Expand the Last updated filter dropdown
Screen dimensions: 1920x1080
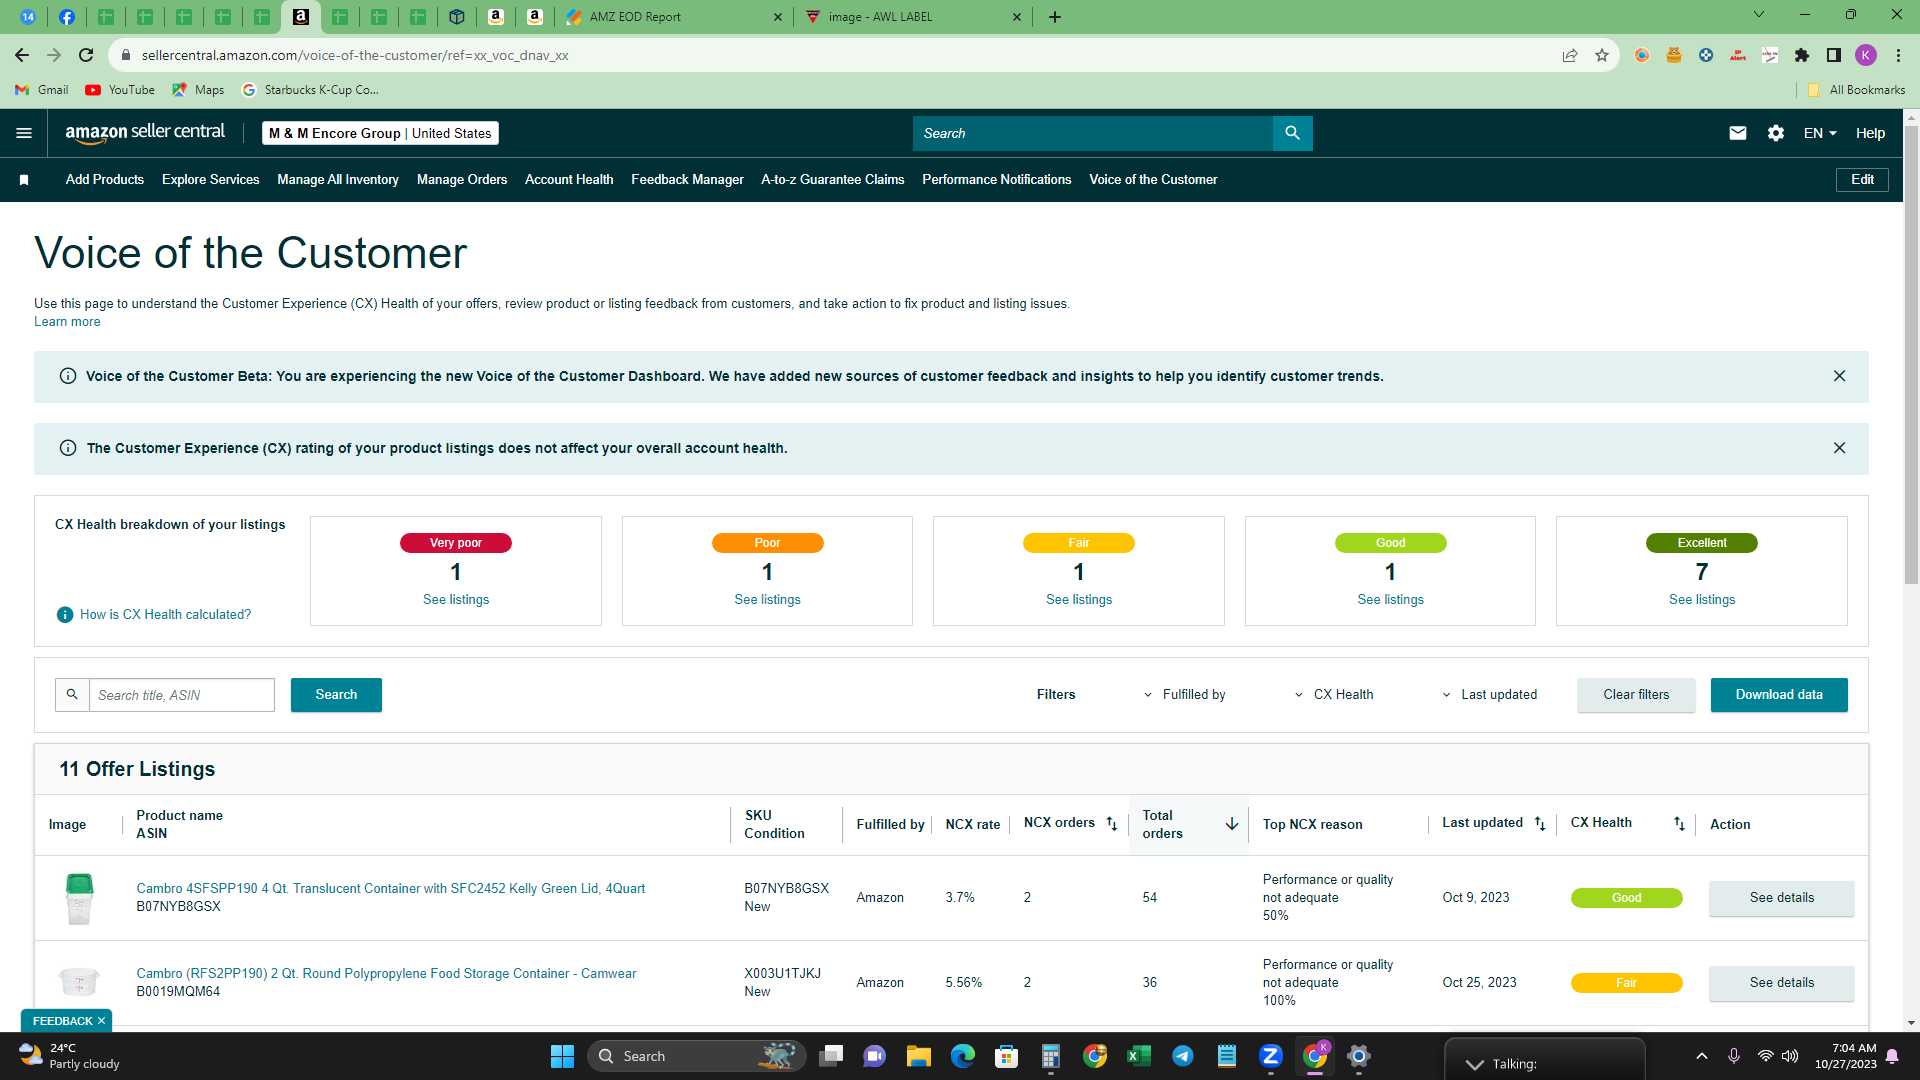(1489, 695)
